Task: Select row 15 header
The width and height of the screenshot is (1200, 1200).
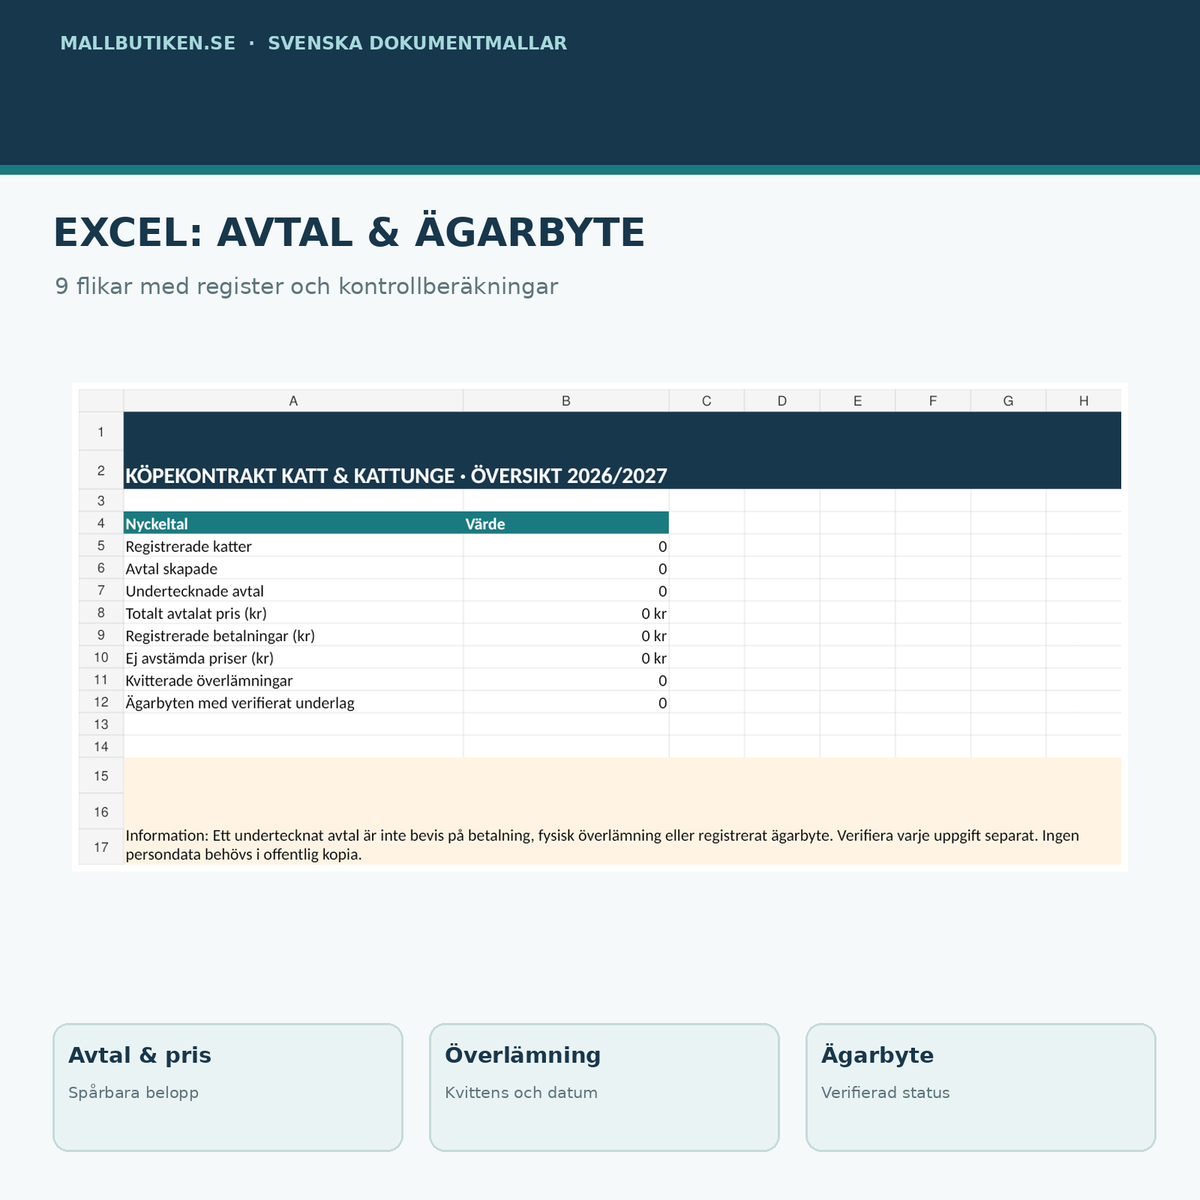Action: click(x=101, y=775)
